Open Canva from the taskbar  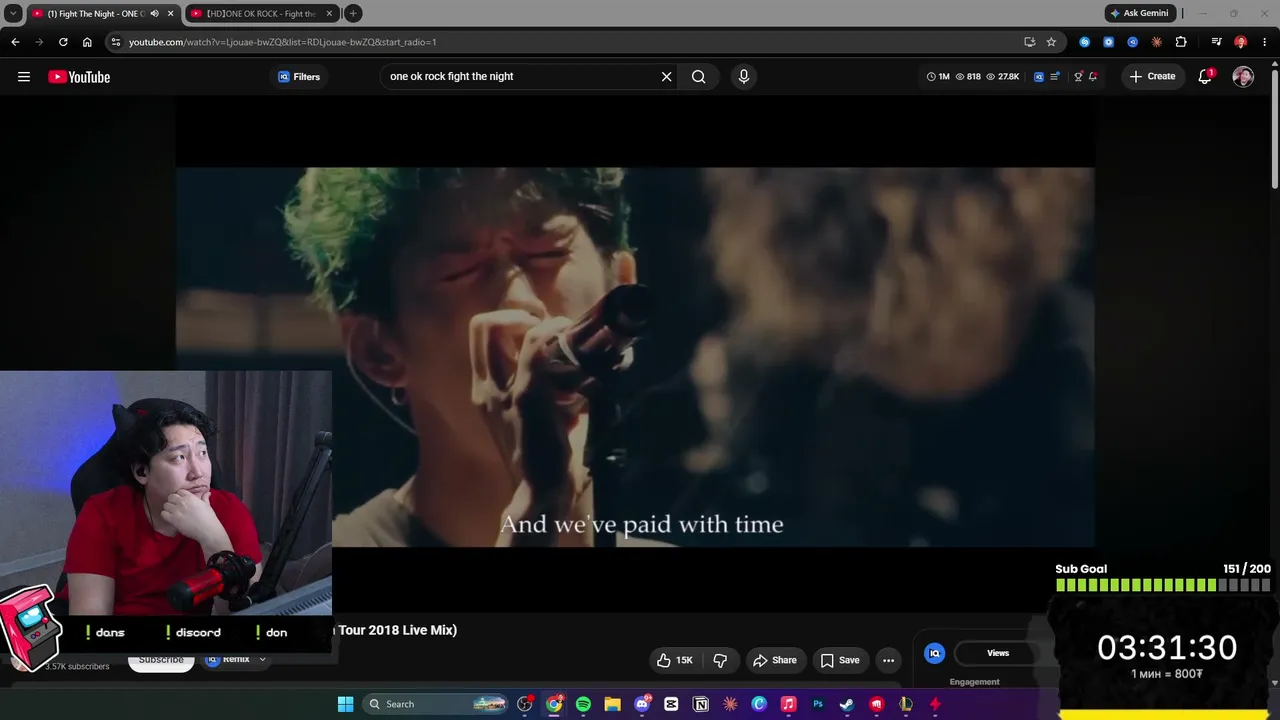(759, 704)
